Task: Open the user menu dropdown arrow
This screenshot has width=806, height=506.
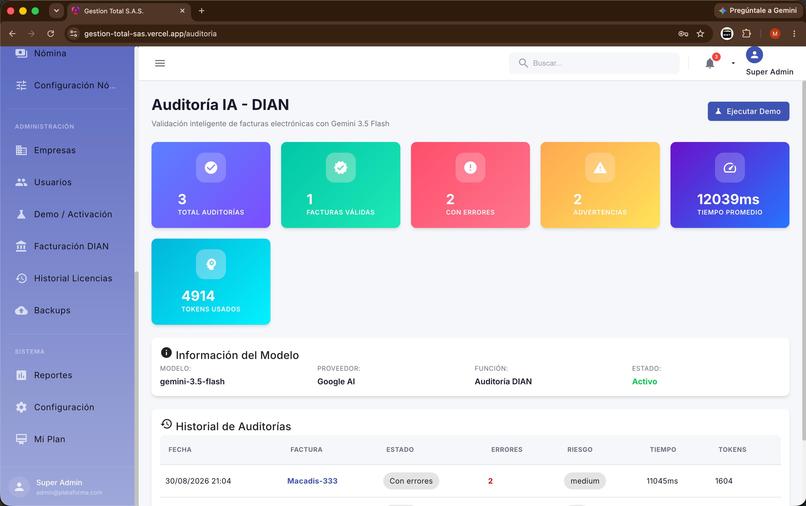Action: (x=733, y=63)
